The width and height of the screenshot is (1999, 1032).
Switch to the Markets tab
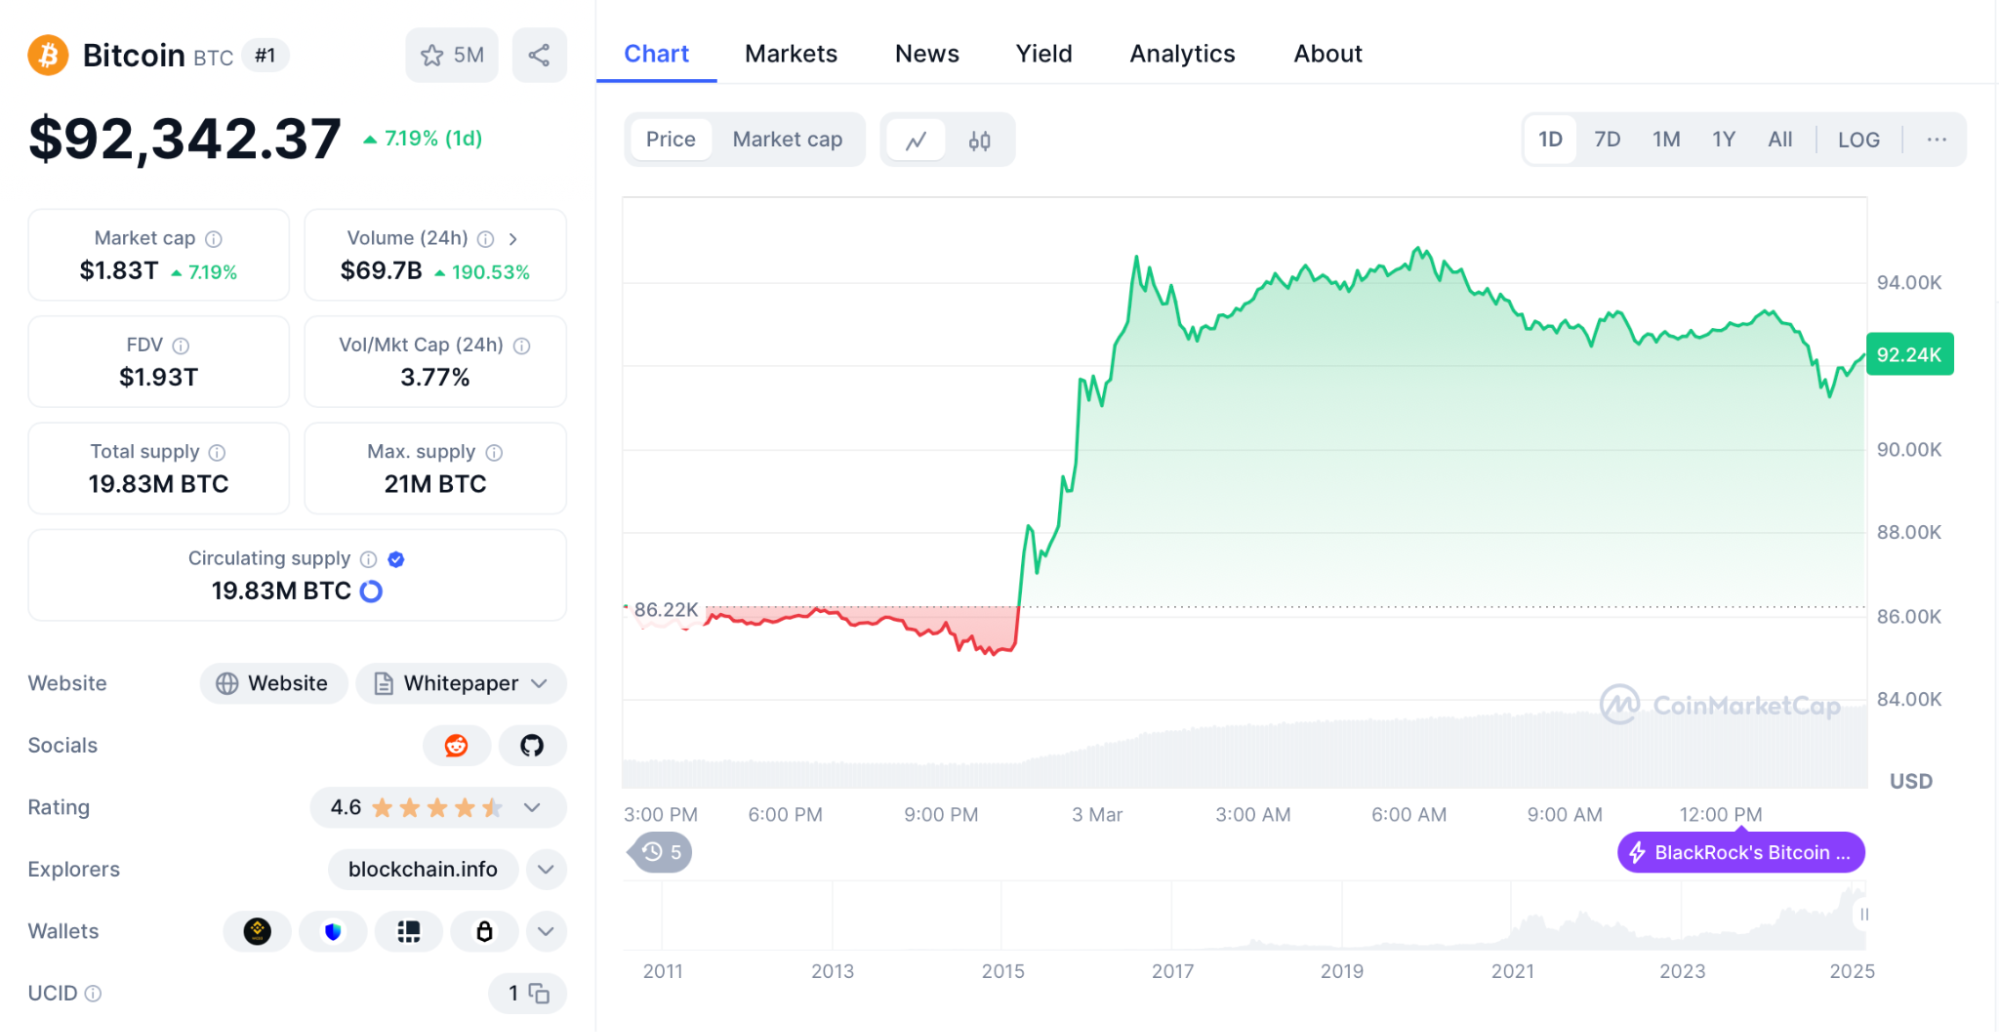tap(790, 53)
